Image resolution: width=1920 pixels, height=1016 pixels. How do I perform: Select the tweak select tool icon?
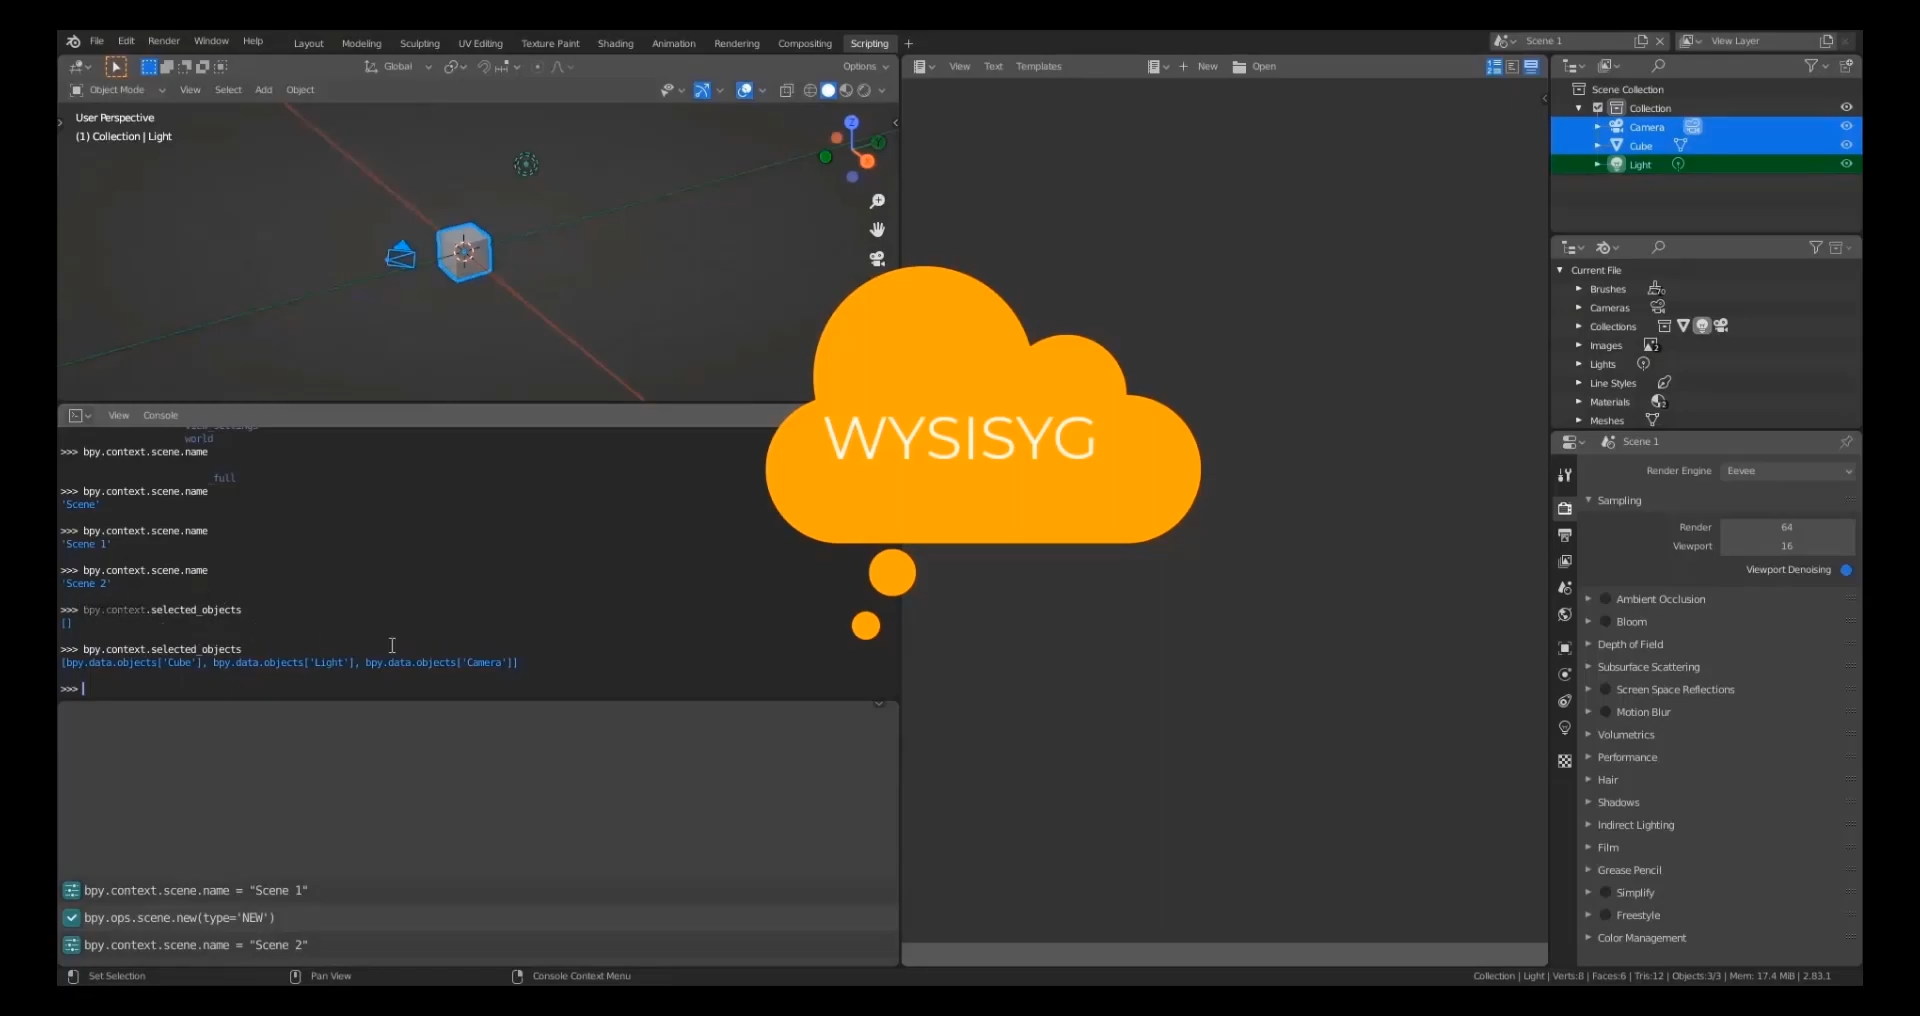(x=116, y=67)
